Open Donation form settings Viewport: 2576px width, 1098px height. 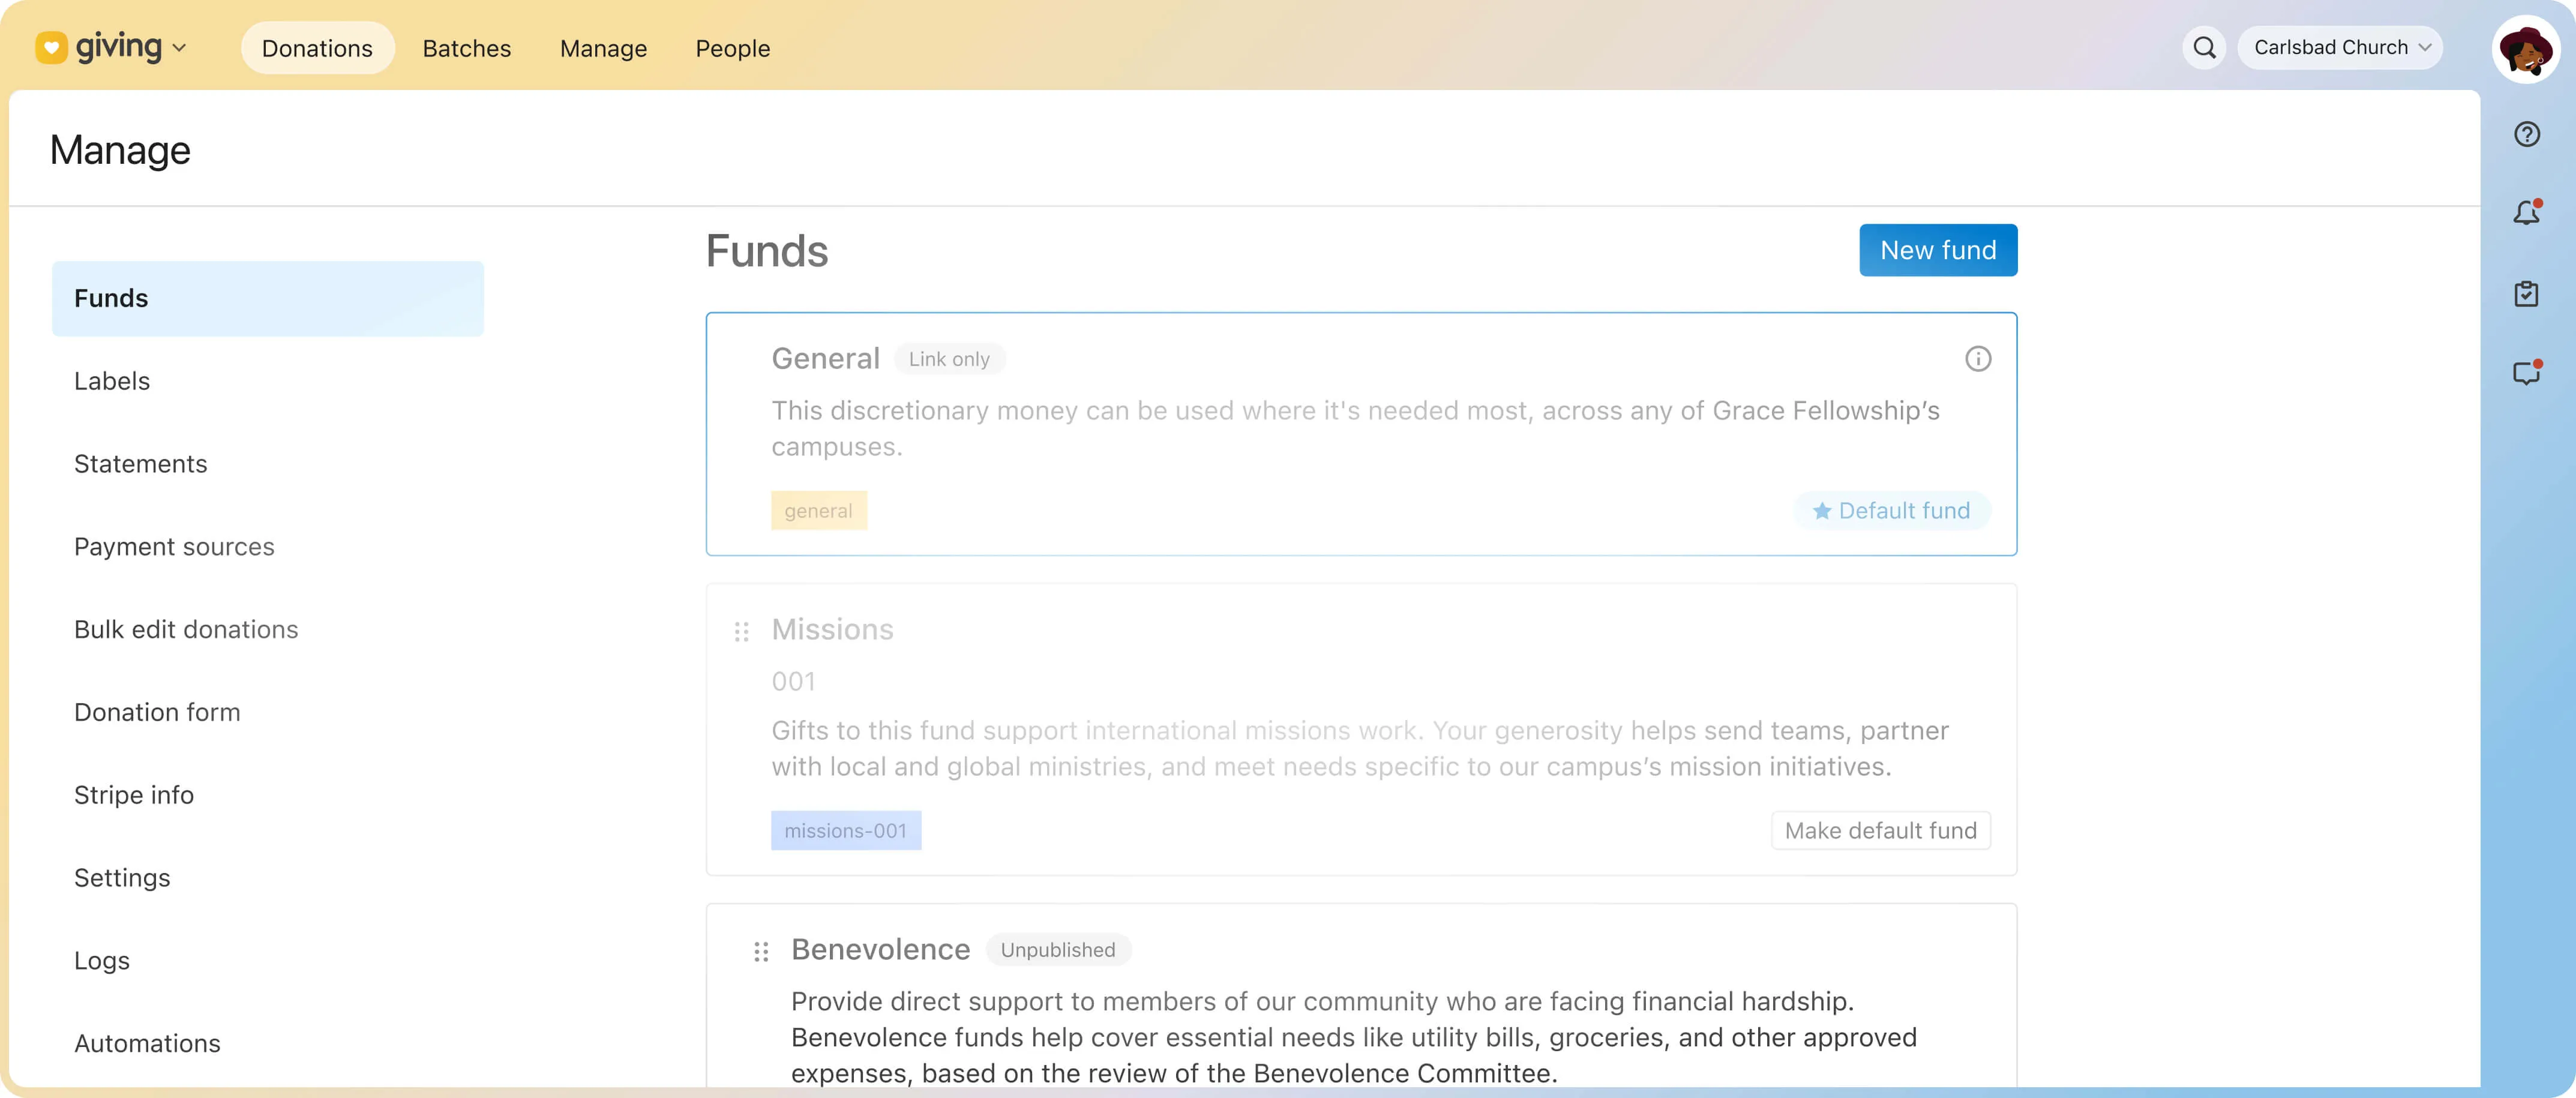(157, 712)
